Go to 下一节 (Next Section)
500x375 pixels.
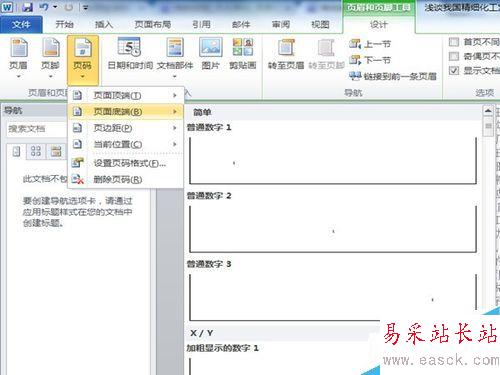[x=370, y=60]
